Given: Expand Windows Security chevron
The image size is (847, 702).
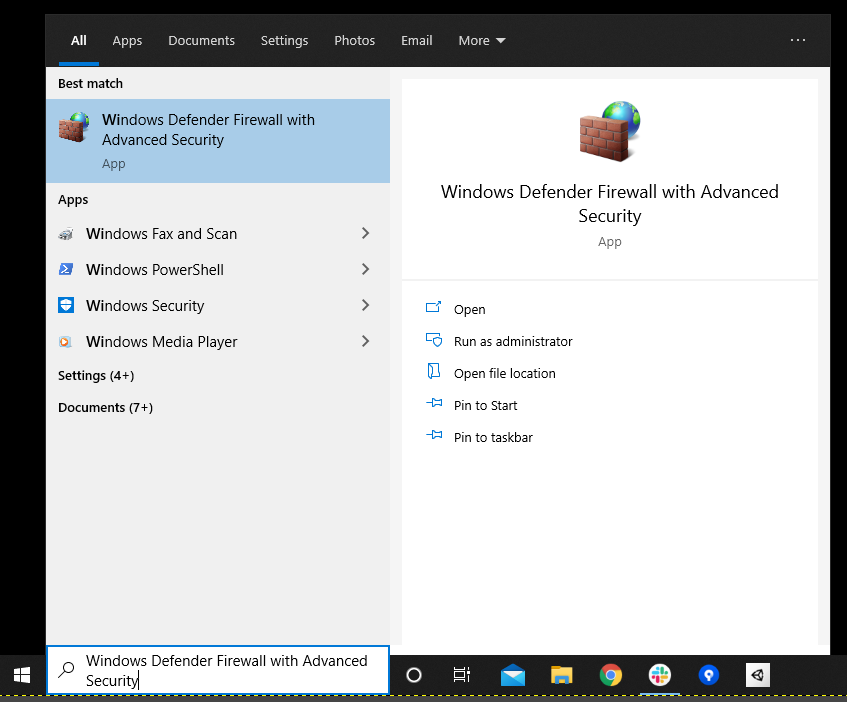Looking at the screenshot, I should pos(366,305).
